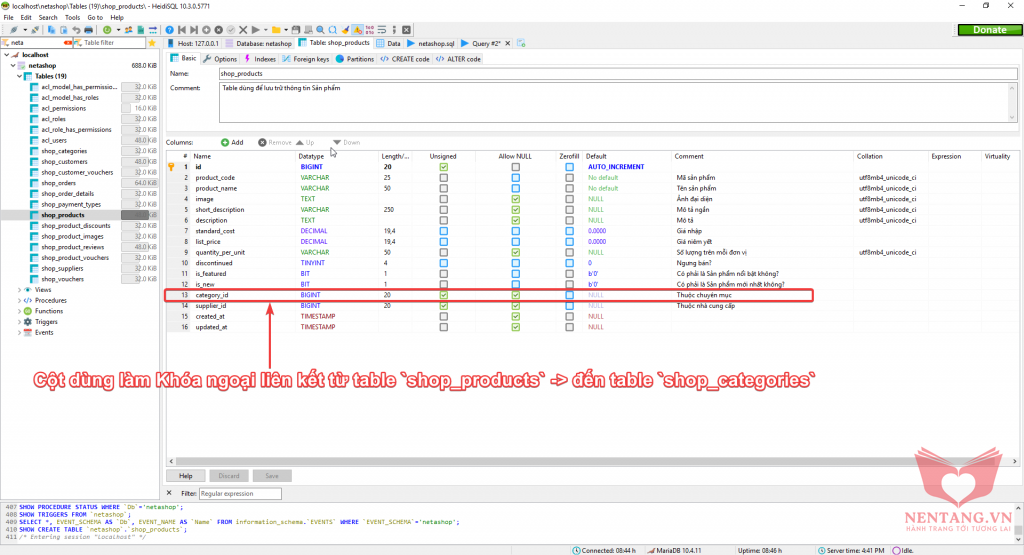Switch to the Foreign keys tab
Screen dimensions: 1024x555
(306, 59)
